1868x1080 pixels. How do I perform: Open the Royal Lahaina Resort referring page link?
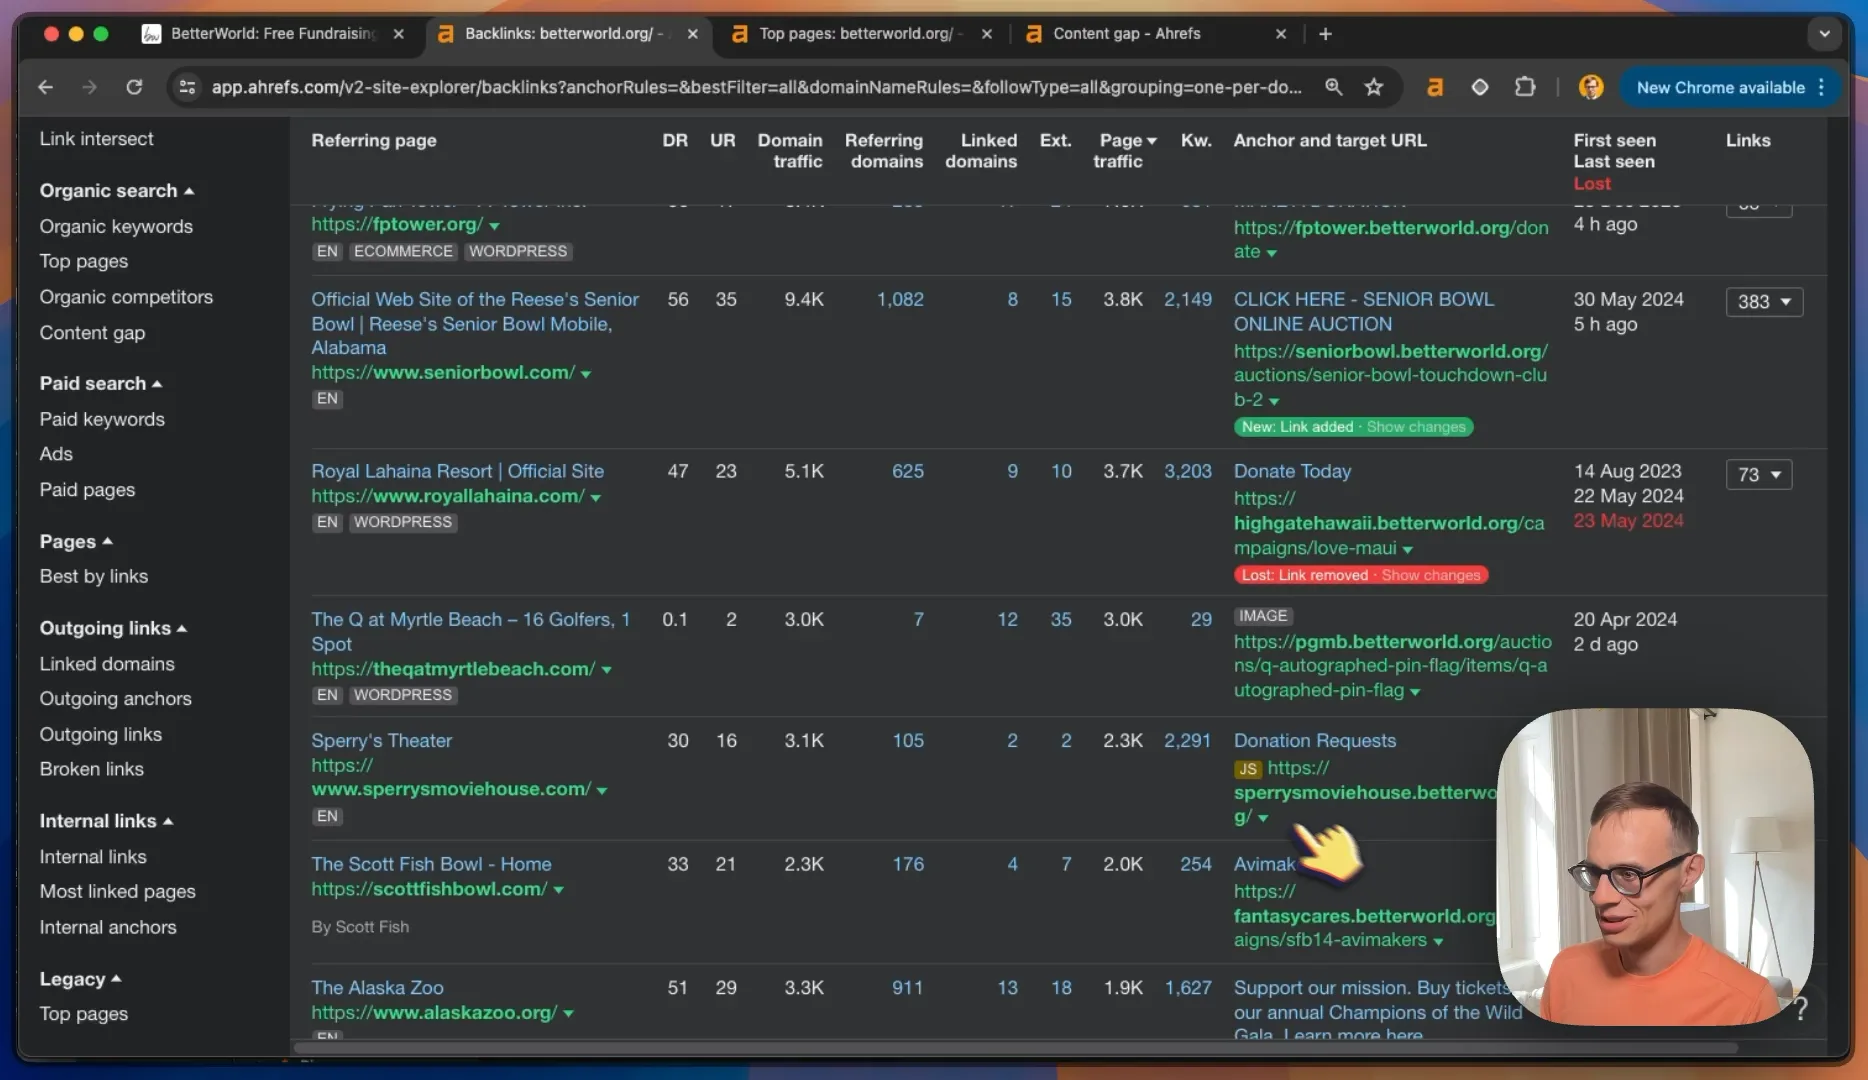pos(457,471)
